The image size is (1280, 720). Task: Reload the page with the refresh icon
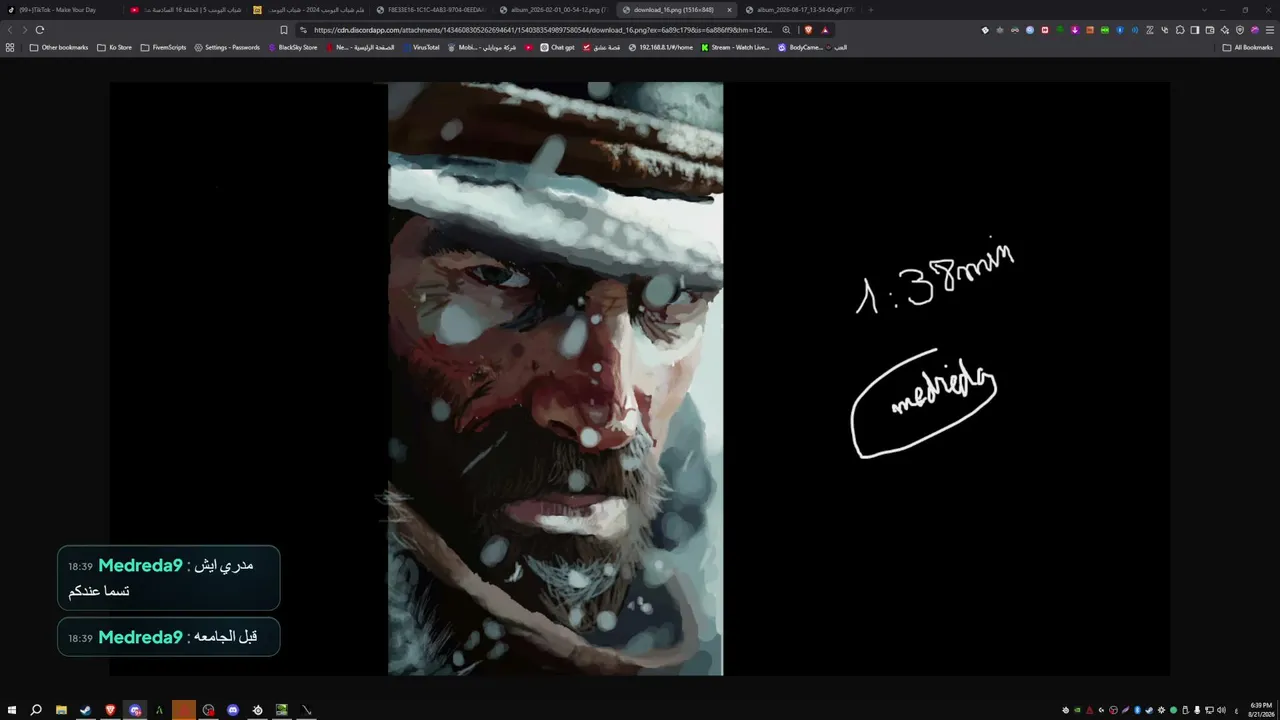pos(40,30)
